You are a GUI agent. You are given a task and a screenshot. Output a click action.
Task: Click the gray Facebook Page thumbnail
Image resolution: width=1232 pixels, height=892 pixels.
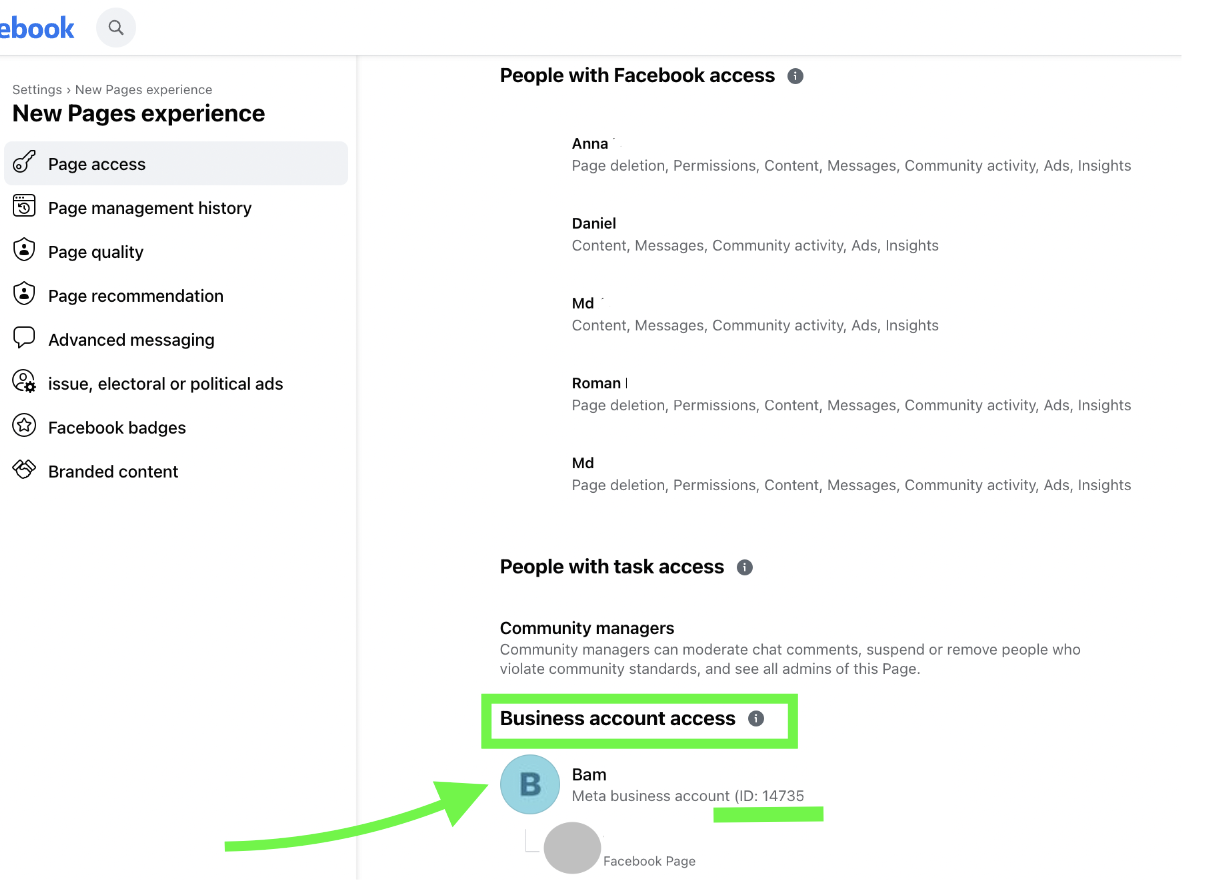572,848
